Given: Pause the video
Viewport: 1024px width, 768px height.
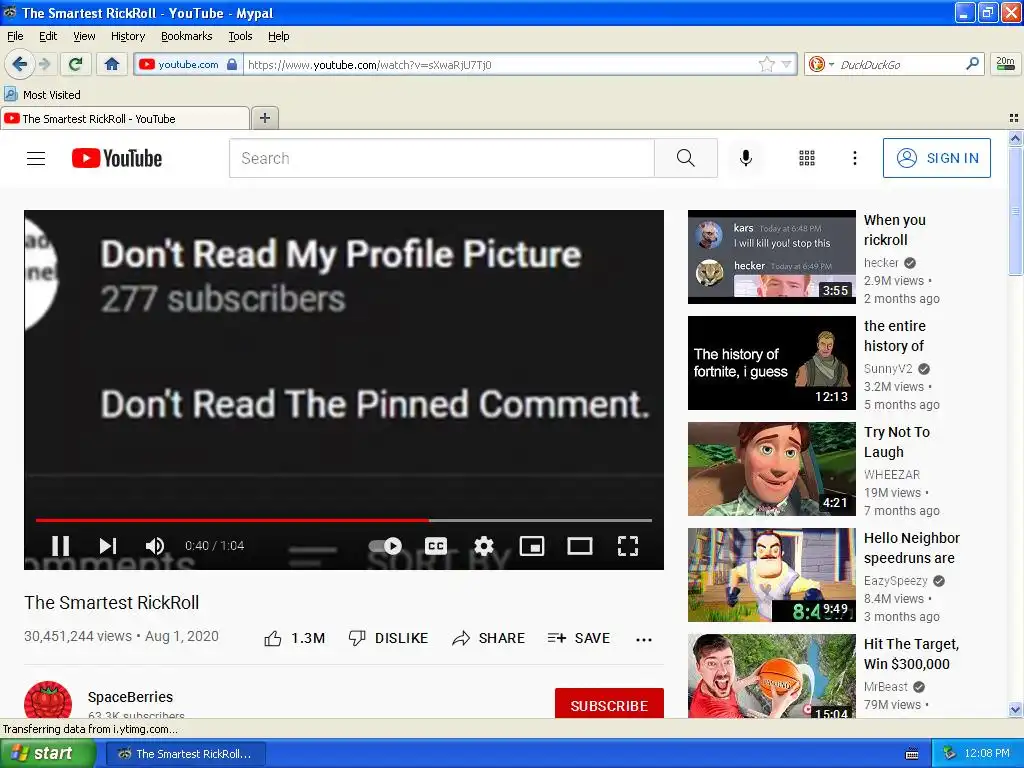Looking at the screenshot, I should click(x=60, y=546).
